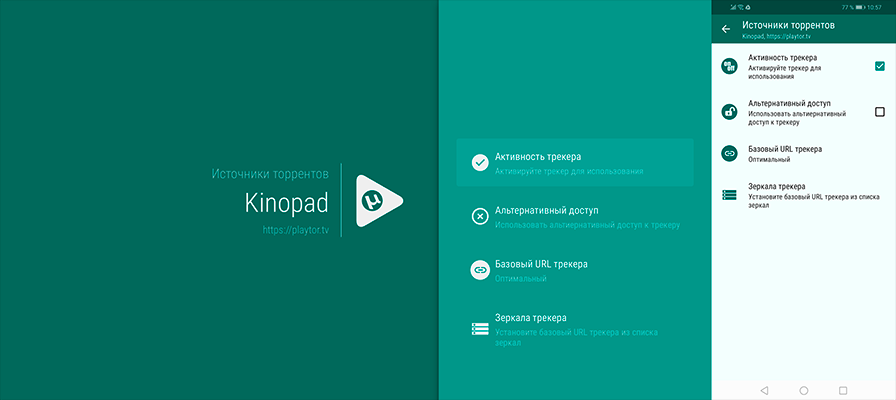Click the https://playtor.tv link under Kinopad
The height and width of the screenshot is (400, 896).
[295, 230]
